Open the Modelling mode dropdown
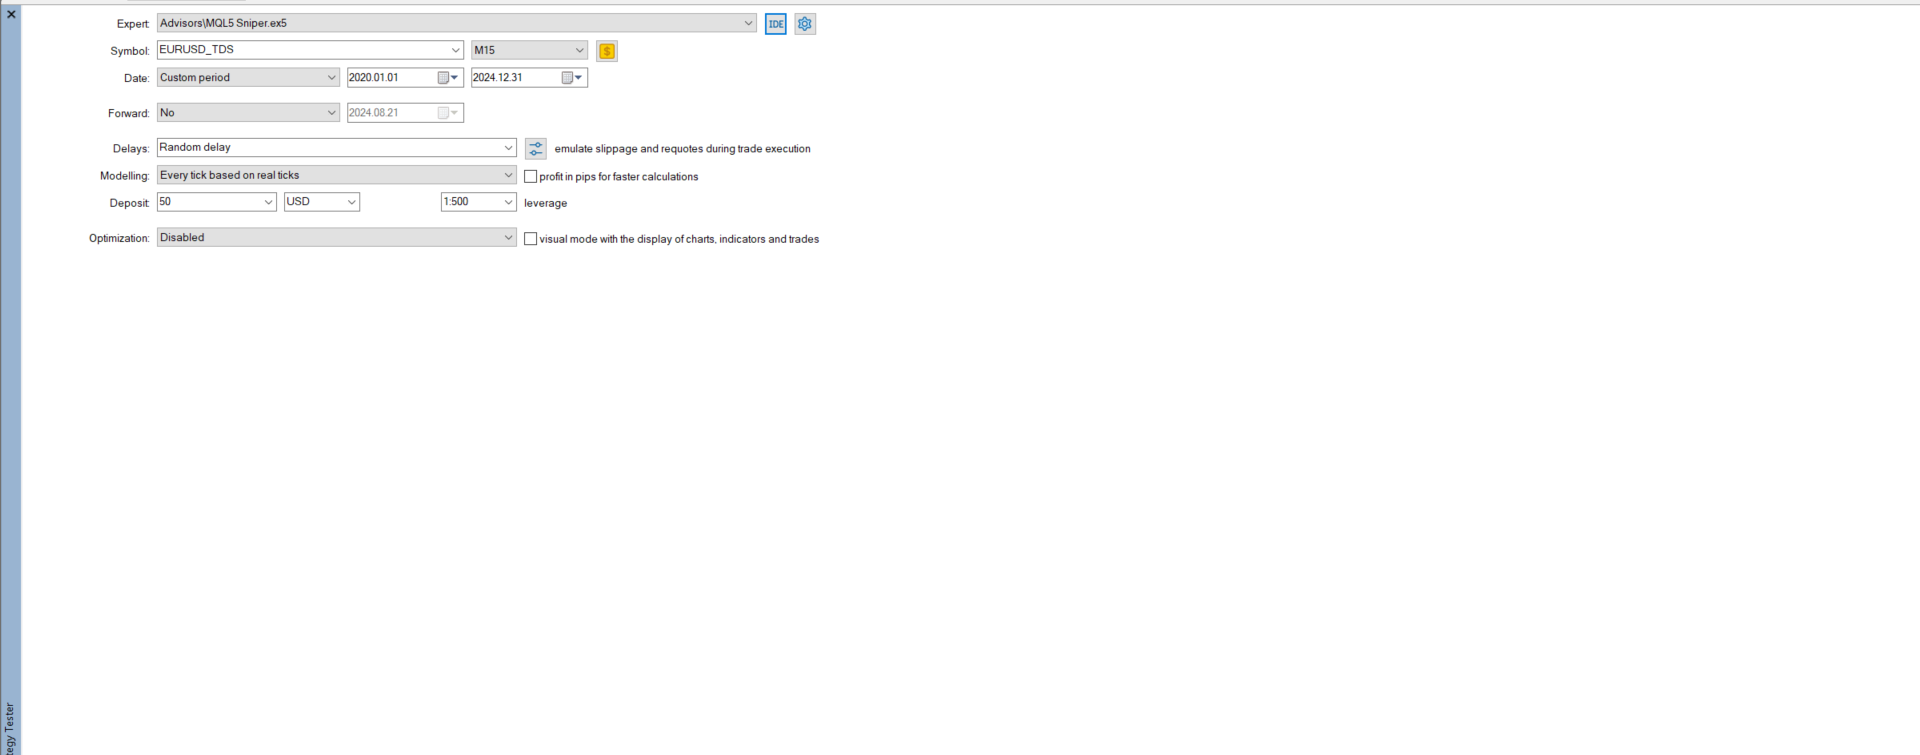 coord(508,175)
